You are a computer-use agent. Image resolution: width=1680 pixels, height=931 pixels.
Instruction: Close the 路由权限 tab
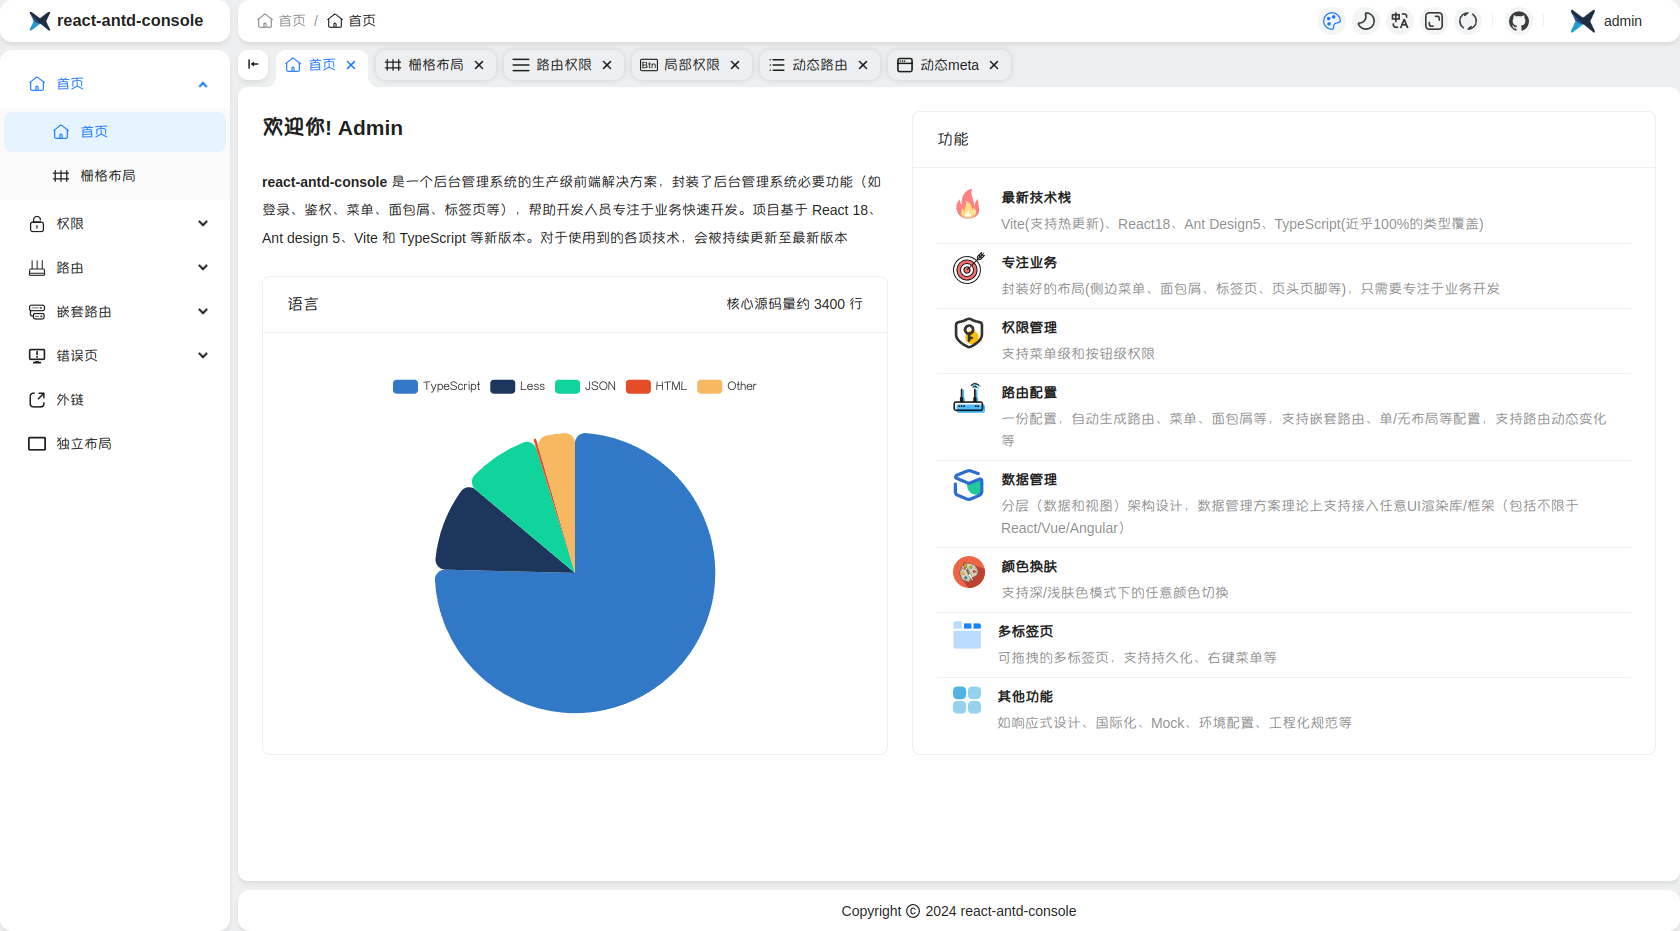click(607, 65)
